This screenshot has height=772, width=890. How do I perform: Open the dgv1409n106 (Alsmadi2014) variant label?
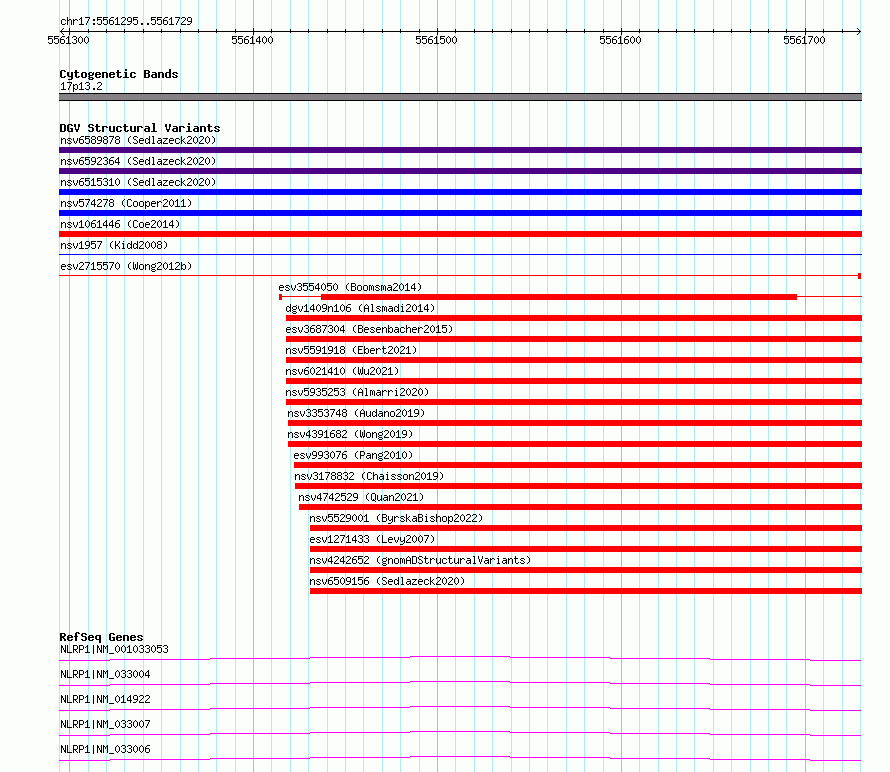click(360, 308)
